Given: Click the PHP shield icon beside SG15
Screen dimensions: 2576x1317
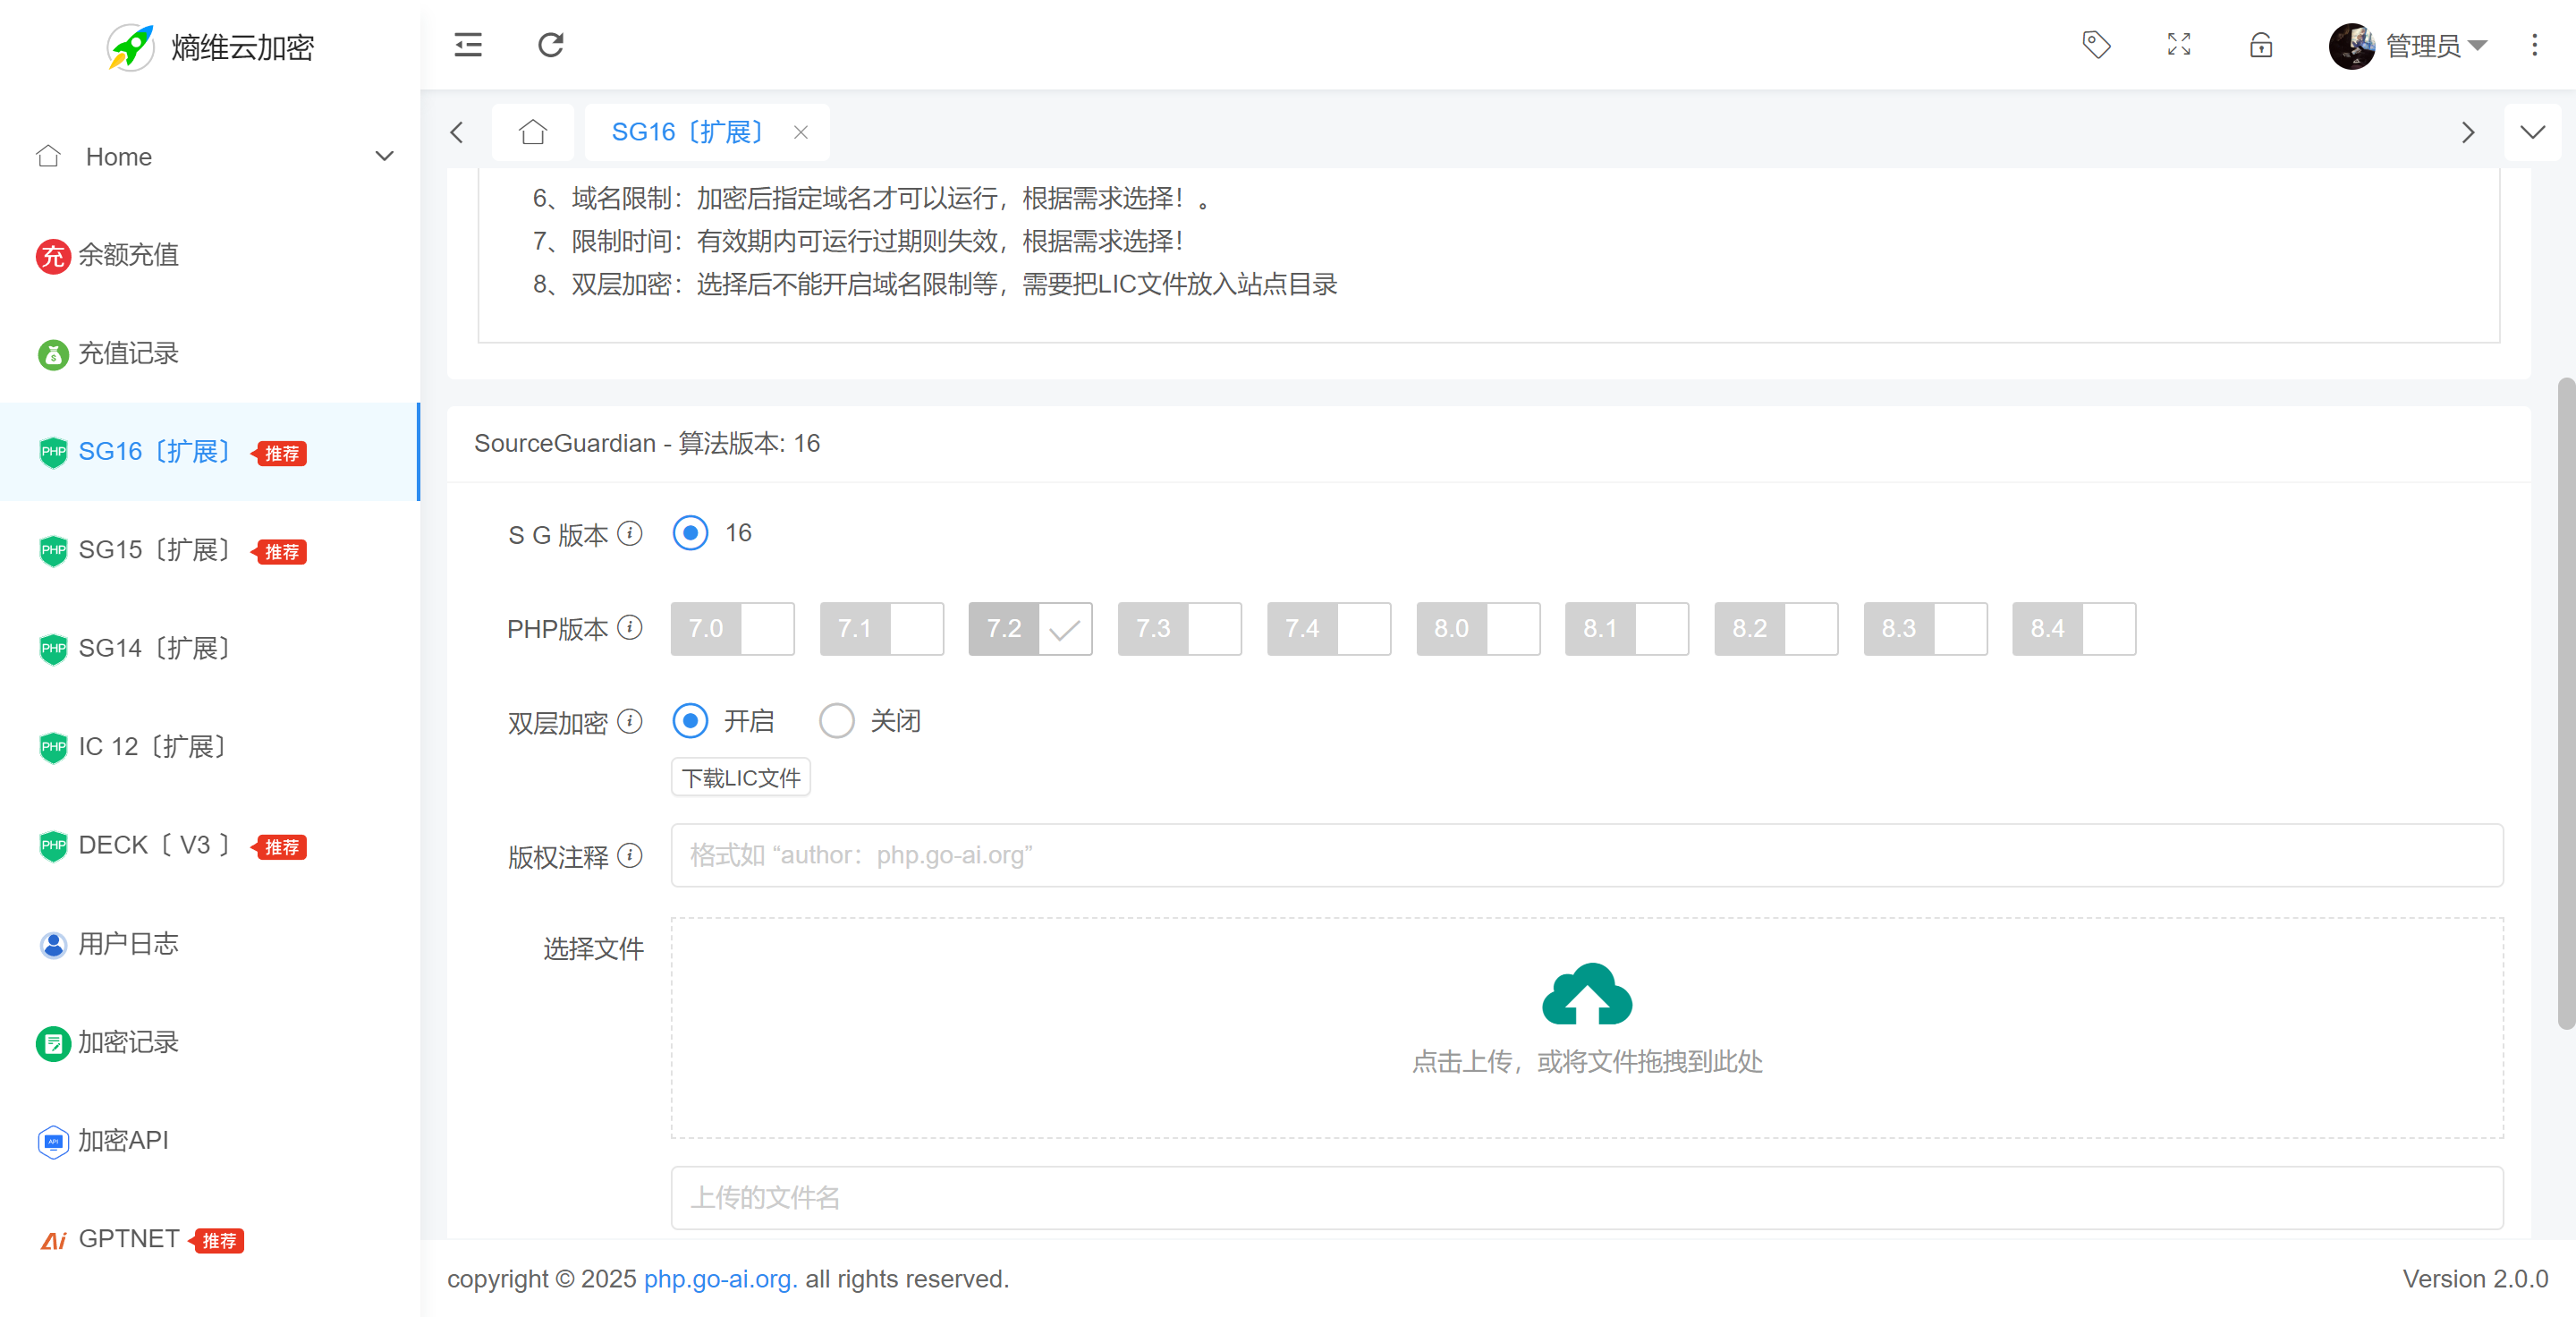Looking at the screenshot, I should tap(53, 550).
